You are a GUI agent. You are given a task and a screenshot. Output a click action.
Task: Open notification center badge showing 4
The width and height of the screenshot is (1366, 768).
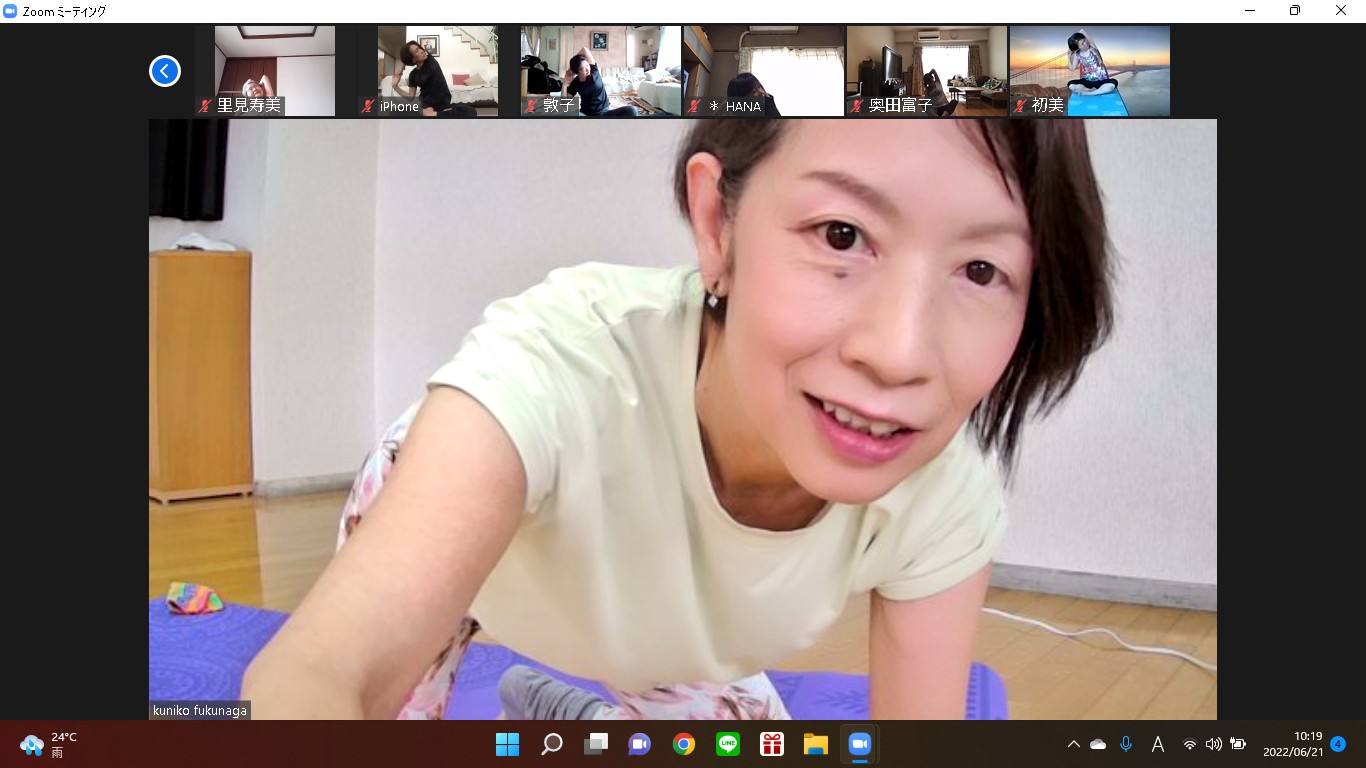(x=1338, y=744)
